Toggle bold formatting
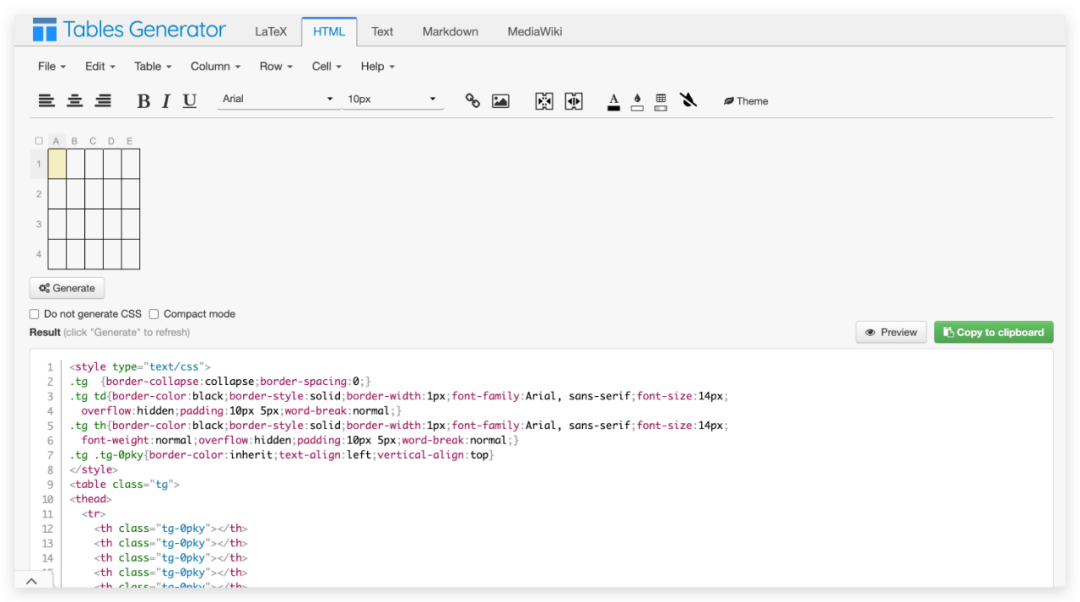1080x602 pixels. 143,100
